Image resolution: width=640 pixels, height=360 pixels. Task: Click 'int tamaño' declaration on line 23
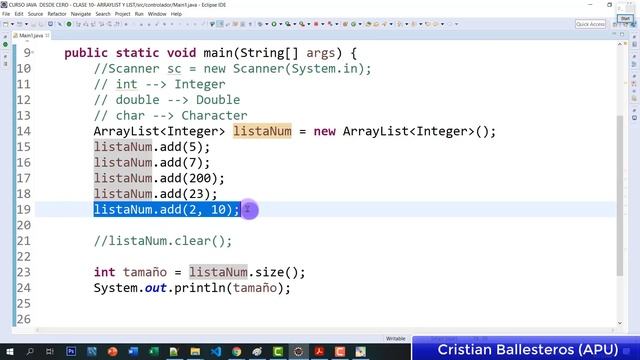130,272
